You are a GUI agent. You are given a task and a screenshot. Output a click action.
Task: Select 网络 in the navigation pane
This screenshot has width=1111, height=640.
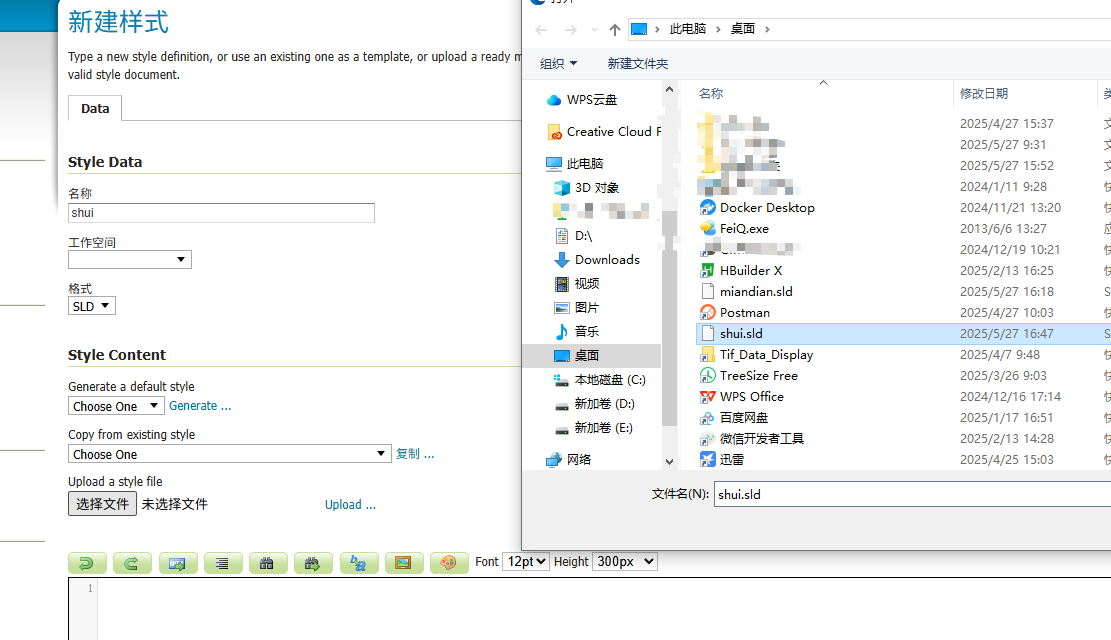click(x=569, y=460)
